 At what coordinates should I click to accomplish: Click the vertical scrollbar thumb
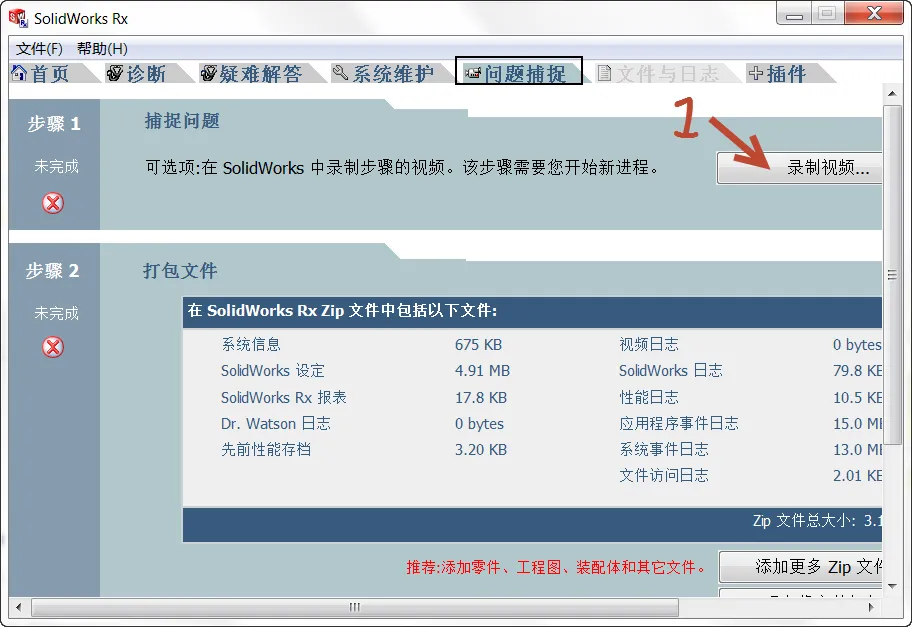[x=892, y=275]
